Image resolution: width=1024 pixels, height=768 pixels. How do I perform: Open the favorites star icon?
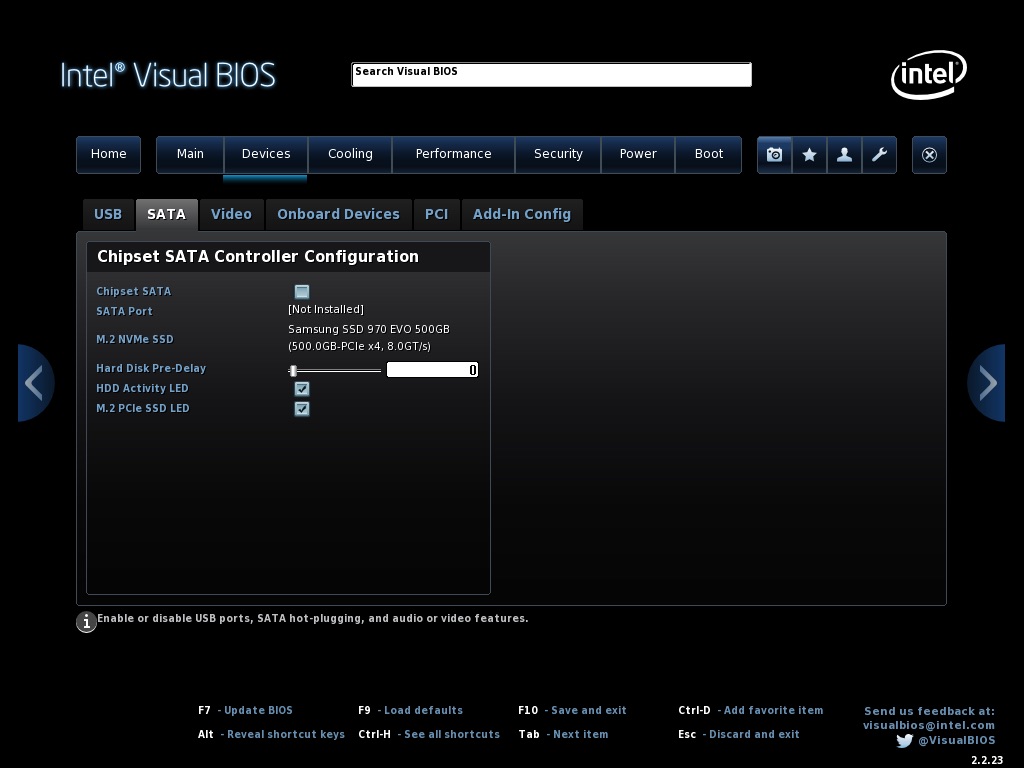click(x=809, y=155)
